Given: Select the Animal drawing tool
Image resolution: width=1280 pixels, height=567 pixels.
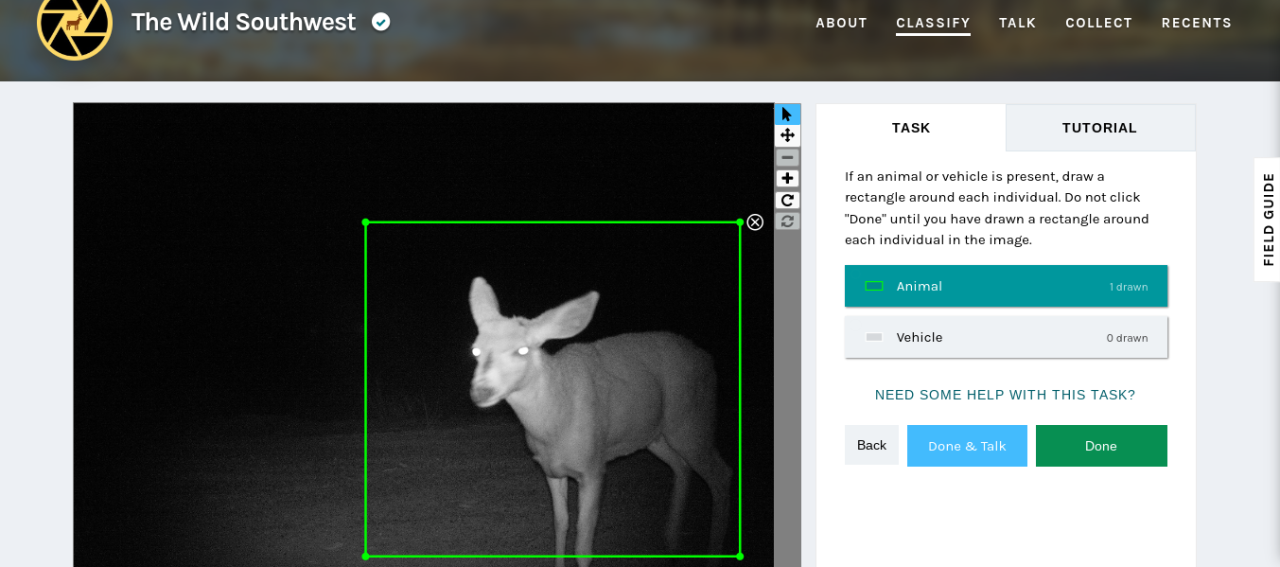Looking at the screenshot, I should (1006, 286).
